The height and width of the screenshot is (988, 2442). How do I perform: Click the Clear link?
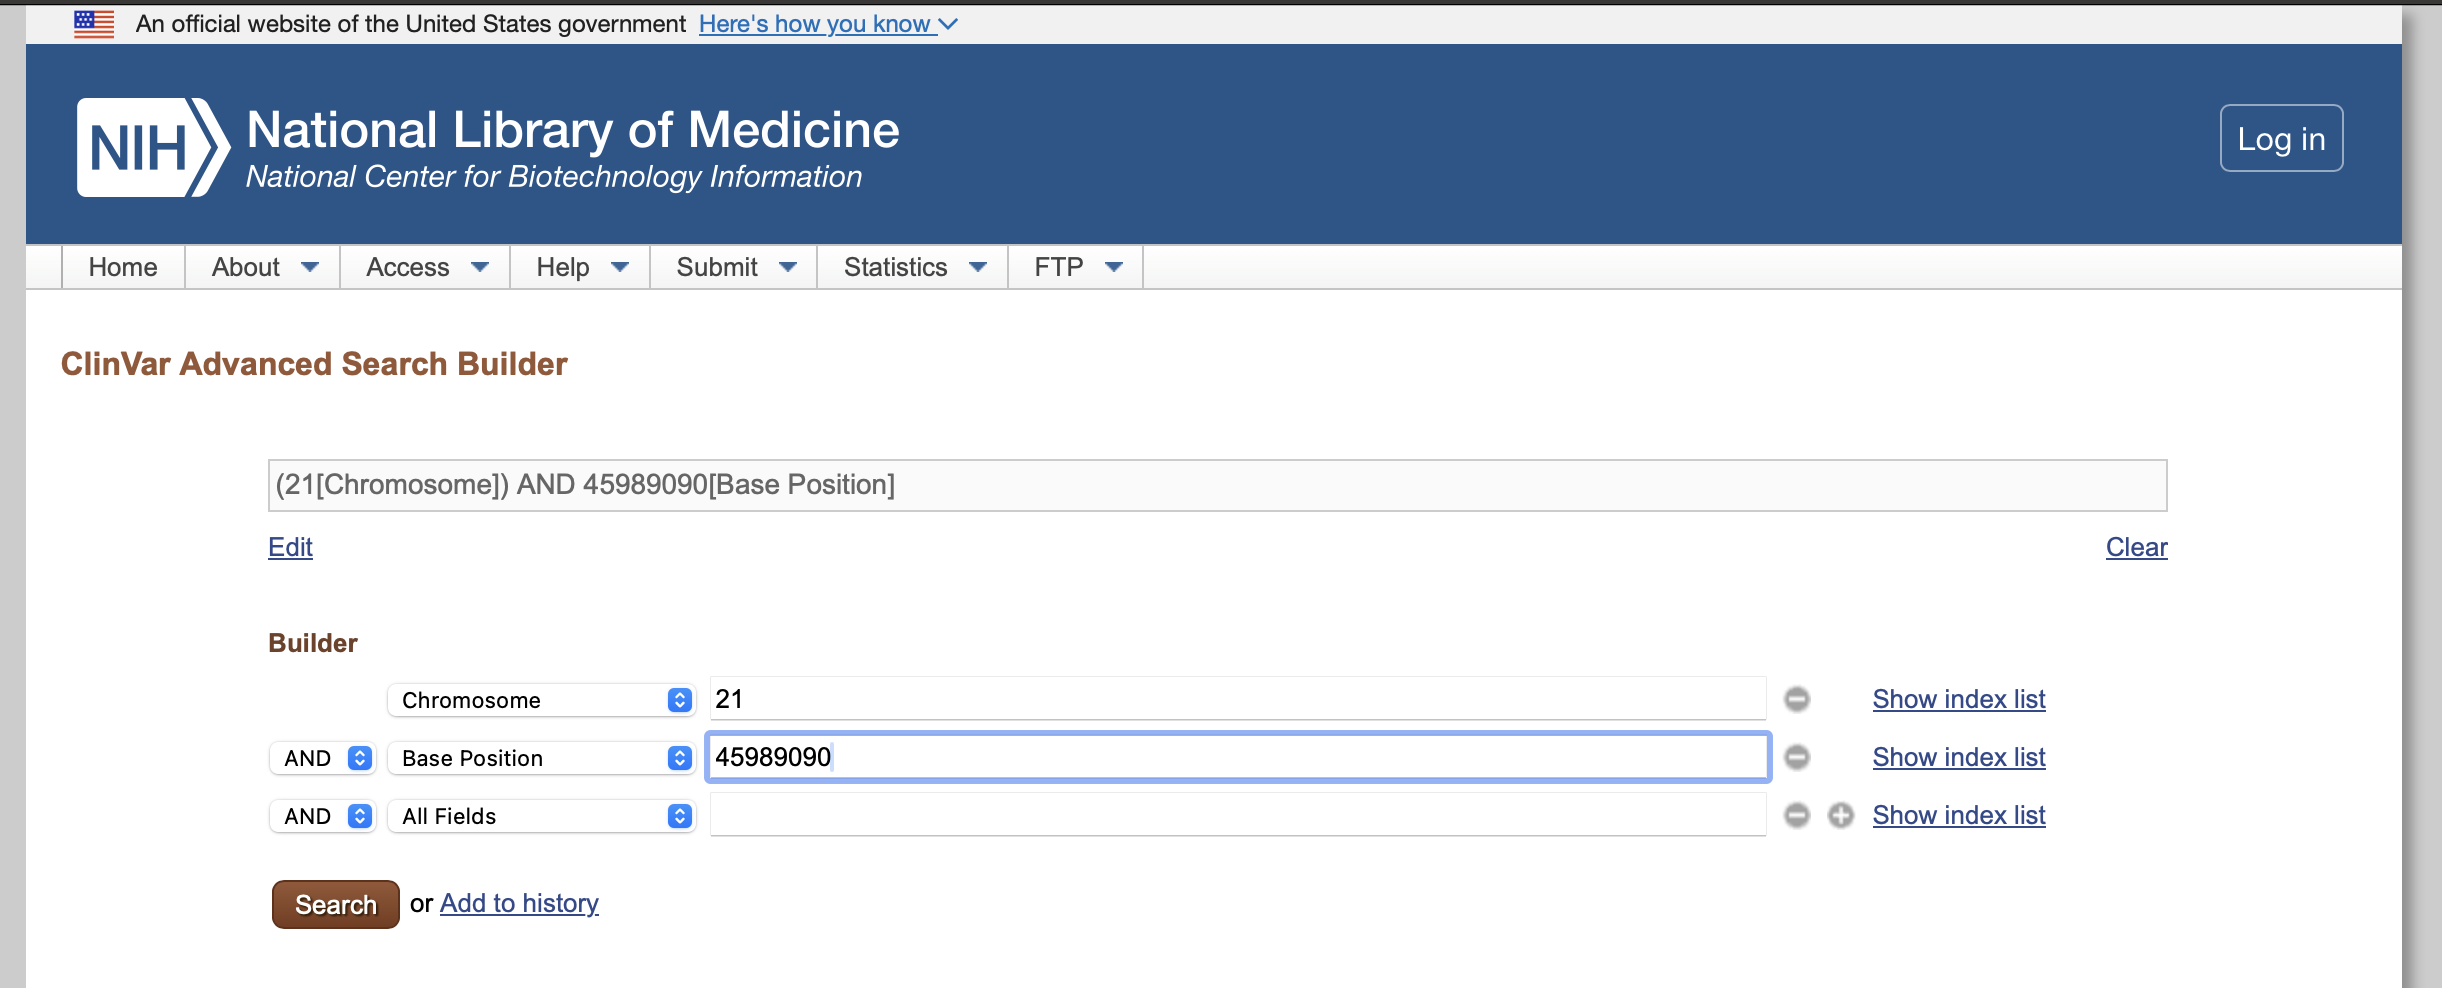click(x=2136, y=547)
